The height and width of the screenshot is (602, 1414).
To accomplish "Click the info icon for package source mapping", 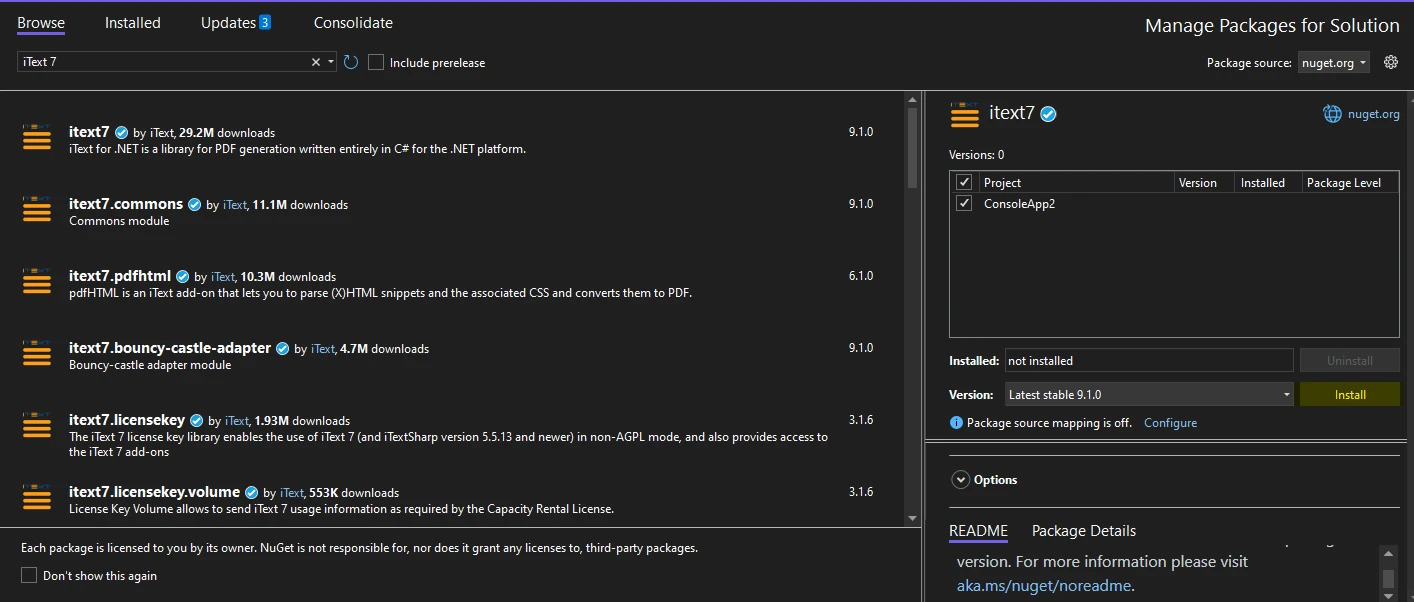I will 956,423.
